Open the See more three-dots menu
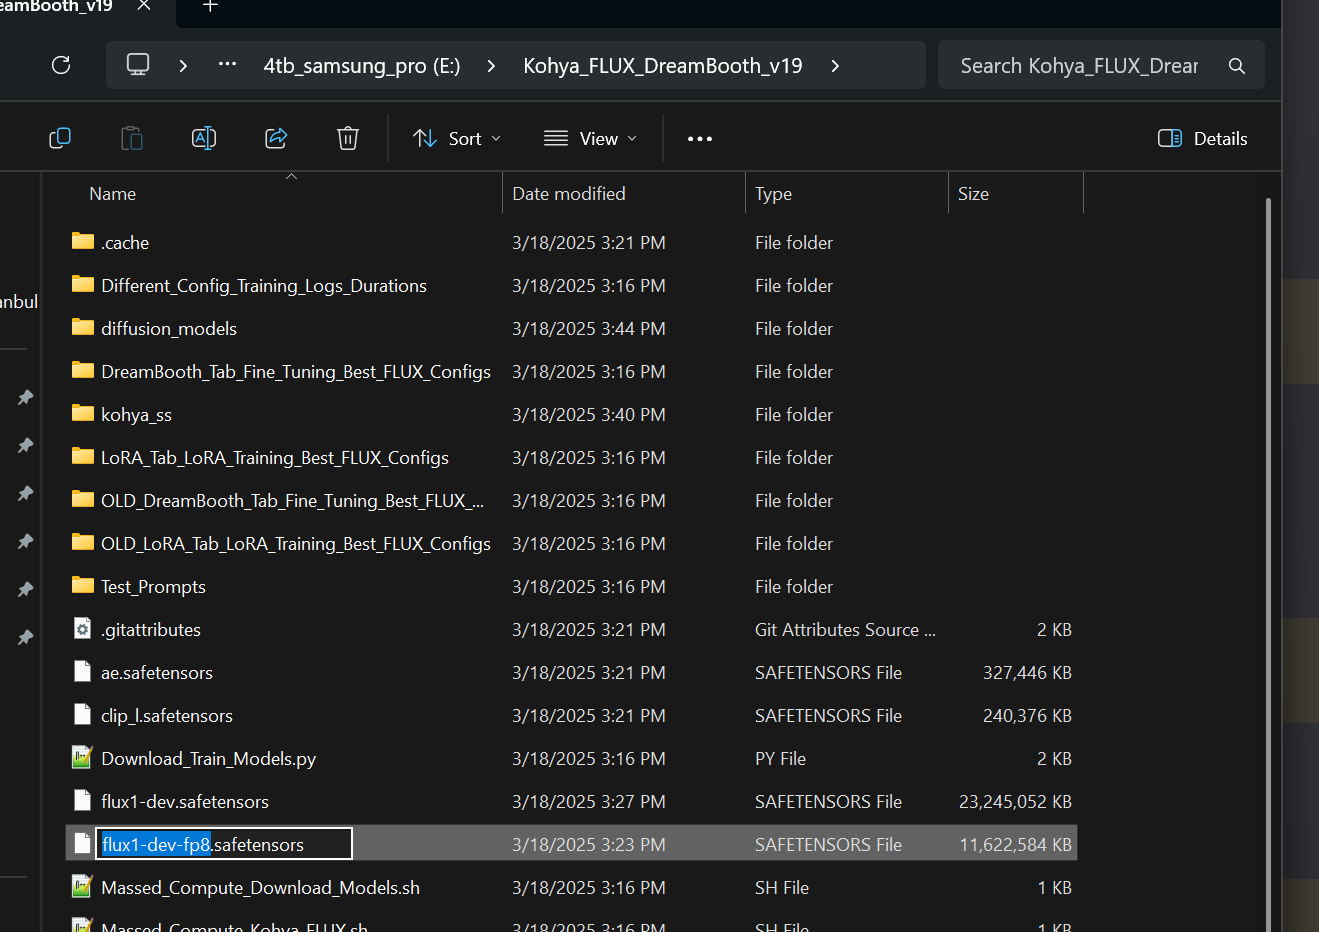This screenshot has height=932, width=1319. click(700, 138)
